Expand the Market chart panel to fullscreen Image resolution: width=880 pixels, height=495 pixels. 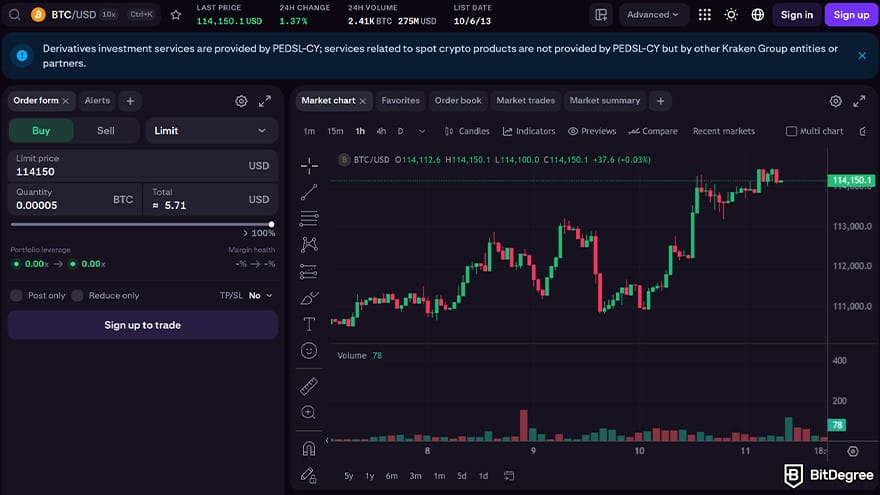click(859, 101)
